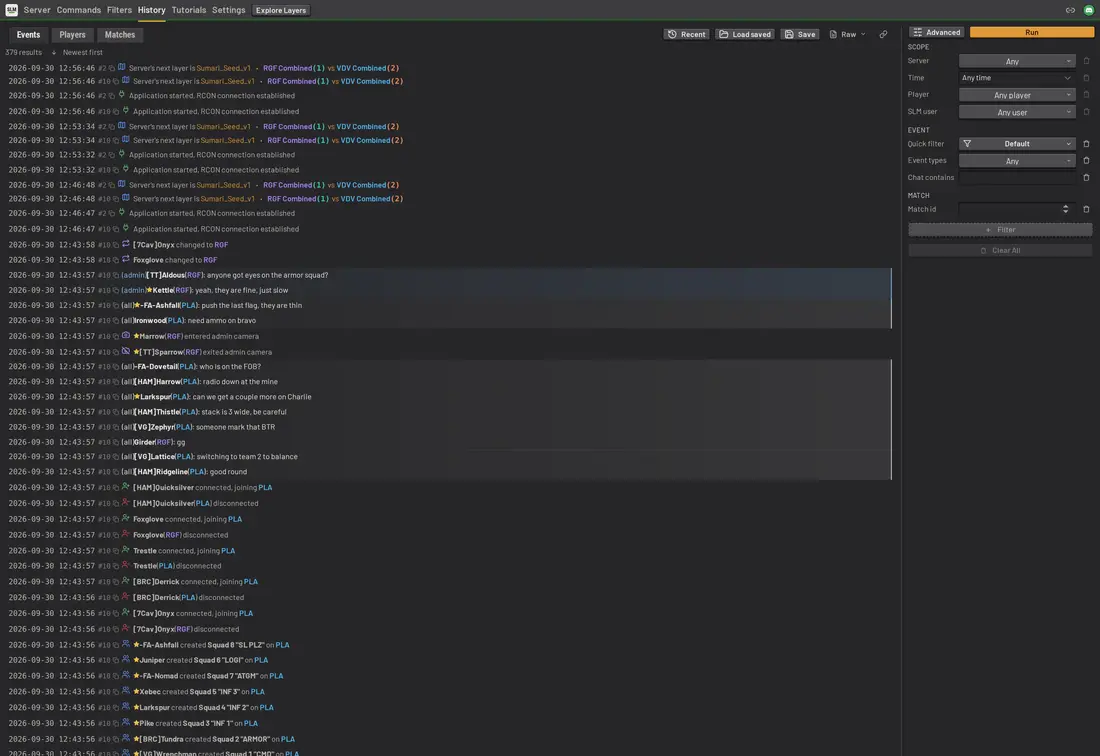Click team-change icon on [7Cav]Onyx changed row
The height and width of the screenshot is (756, 1100).
(126, 244)
